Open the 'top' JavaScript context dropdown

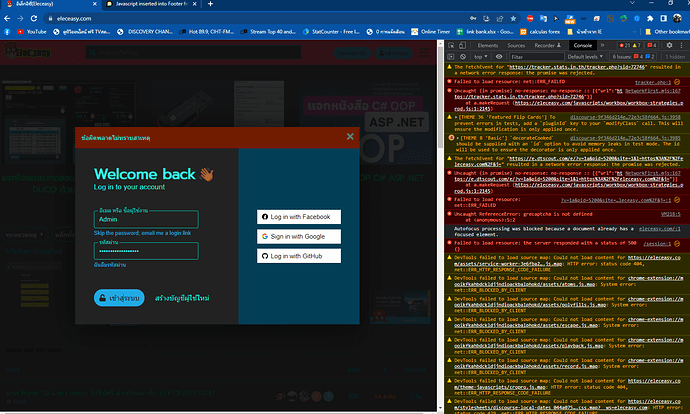click(481, 57)
